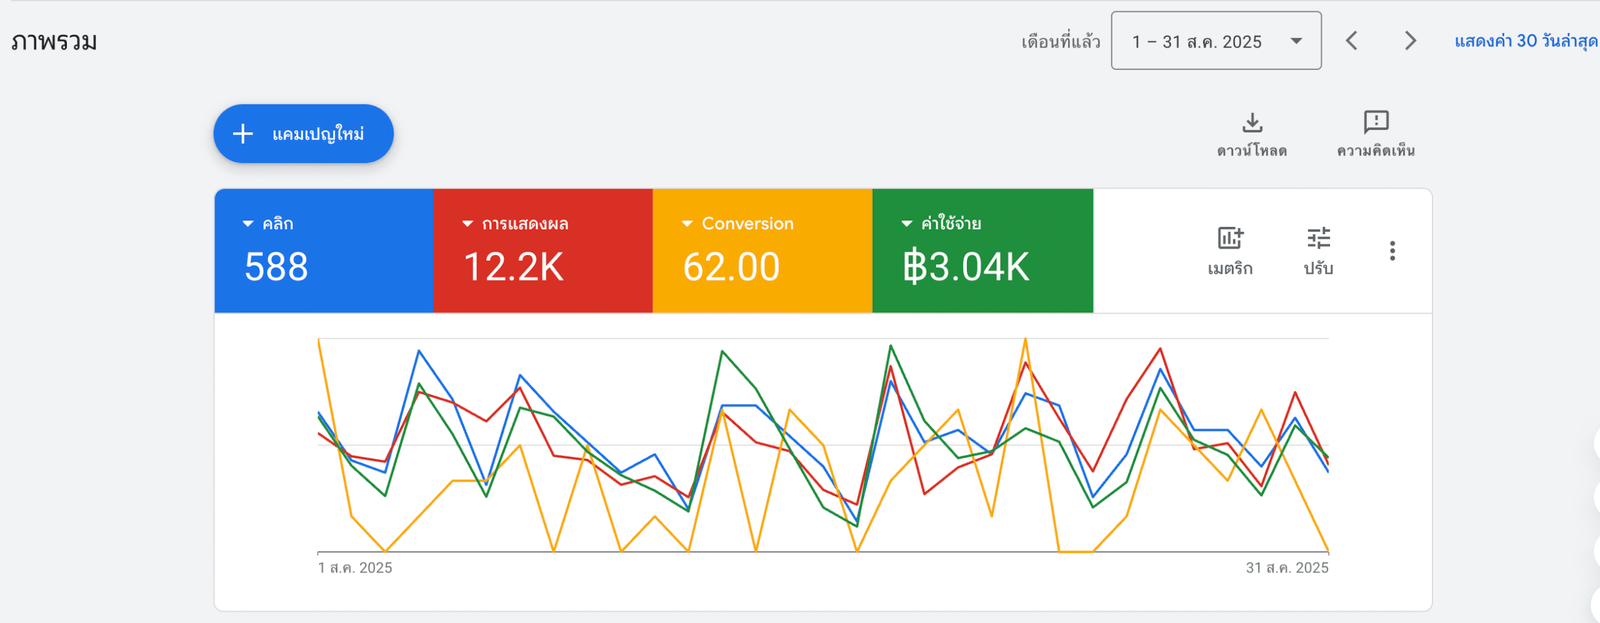The image size is (1600, 623).
Task: Click the เดือนที่แล้ว period label
Action: (1060, 42)
